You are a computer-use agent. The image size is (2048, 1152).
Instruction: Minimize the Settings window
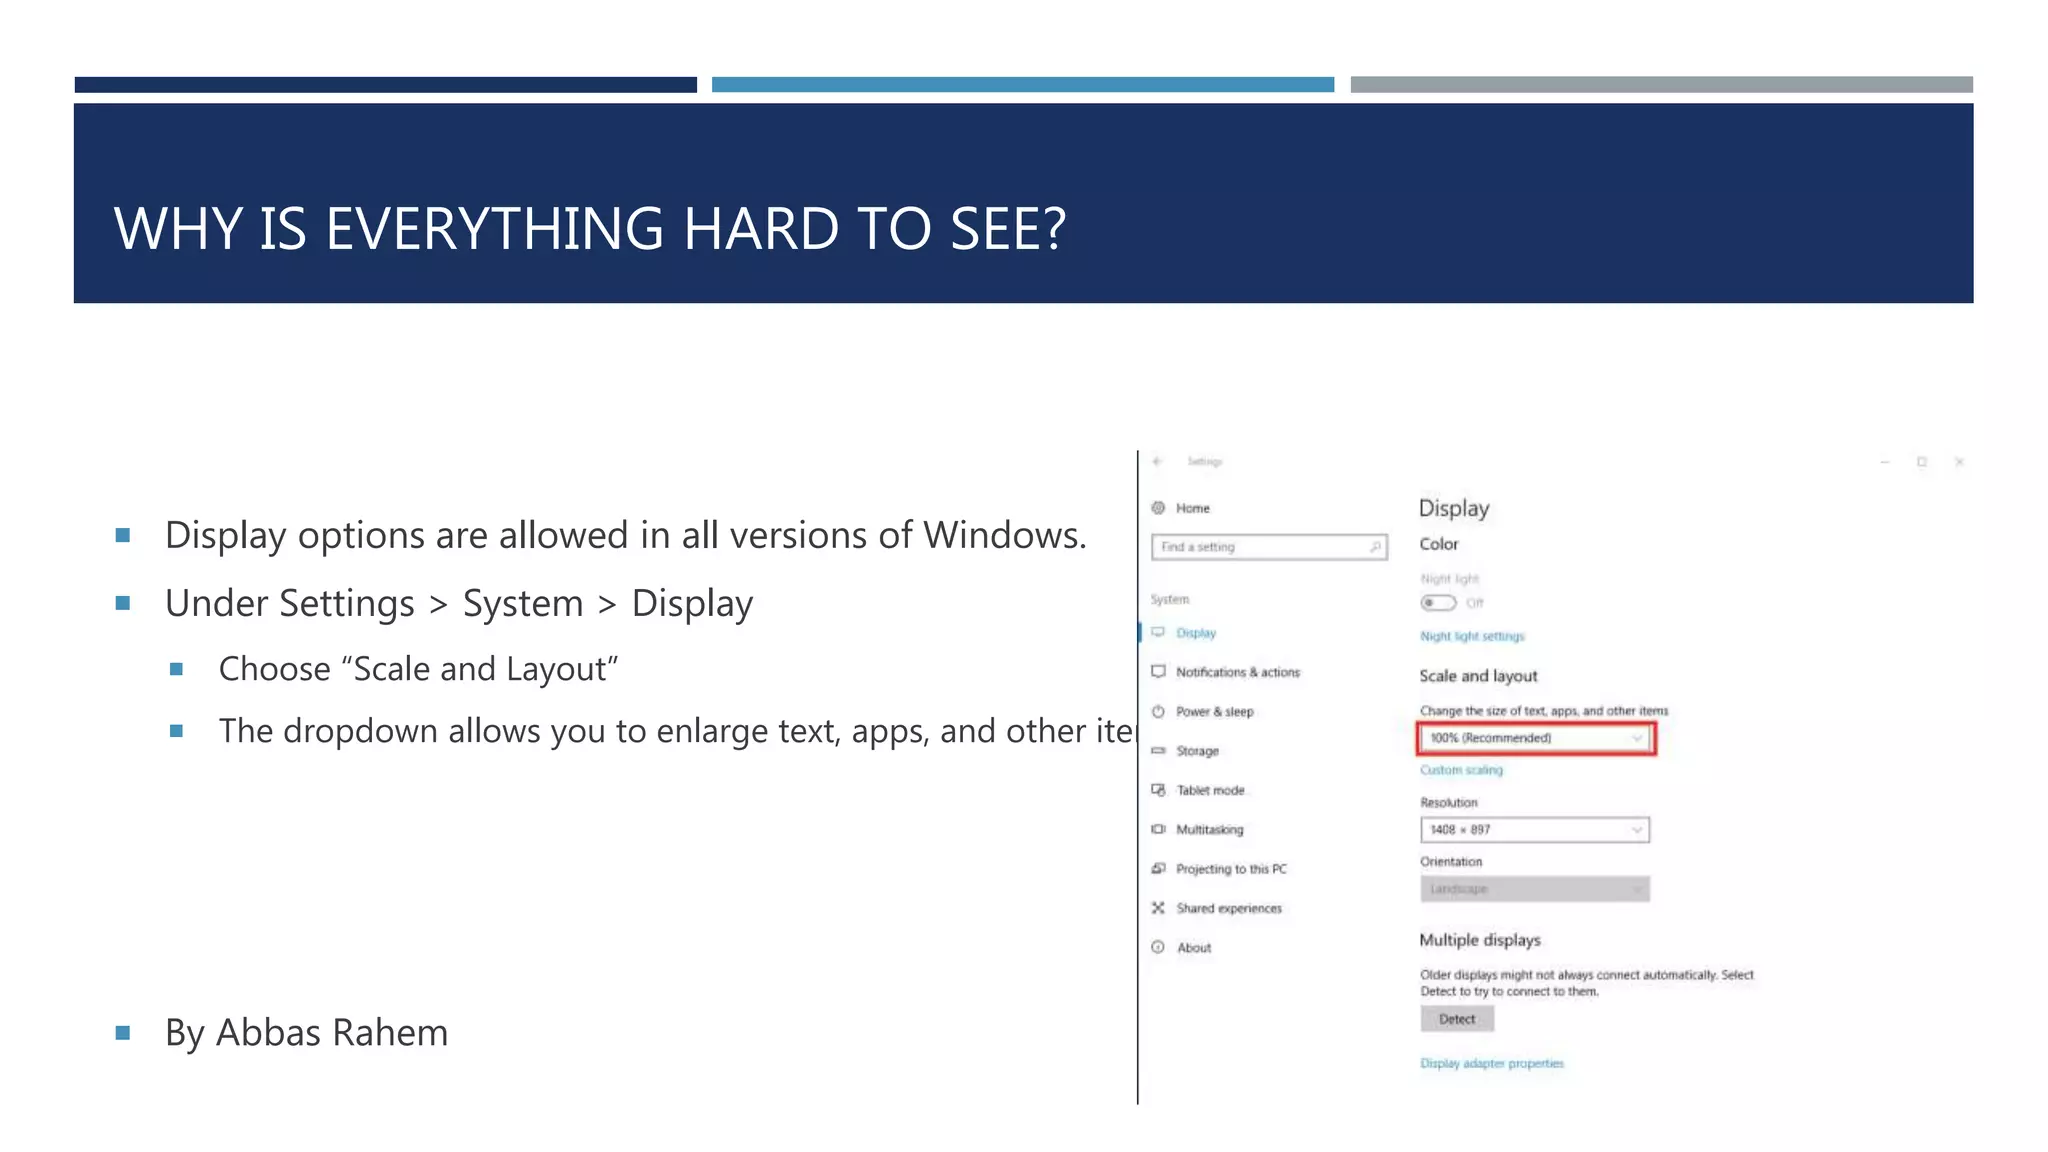click(x=1885, y=462)
